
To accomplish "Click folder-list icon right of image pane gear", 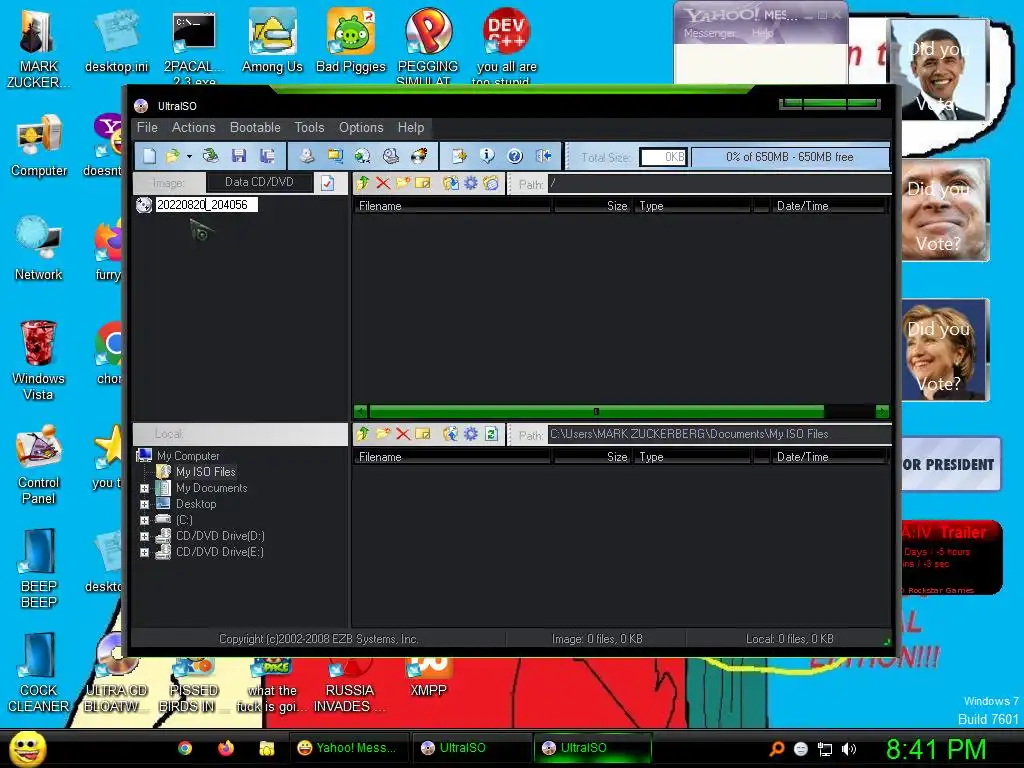I will 491,184.
